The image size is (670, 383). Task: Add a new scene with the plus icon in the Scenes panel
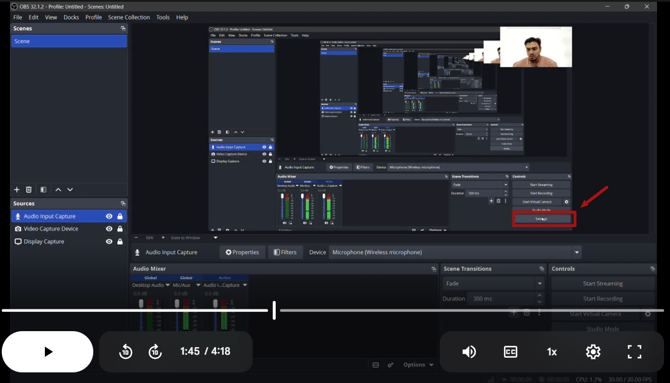tap(17, 189)
